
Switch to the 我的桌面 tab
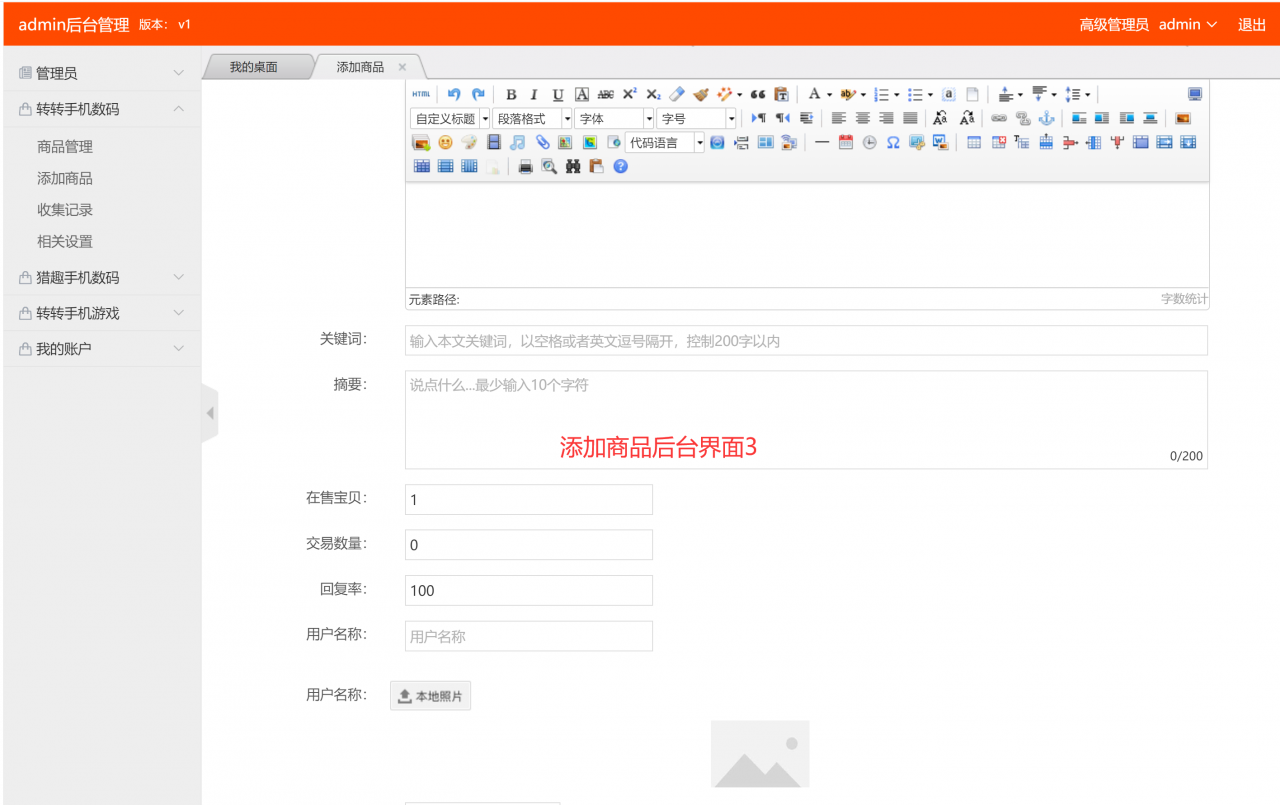[253, 67]
